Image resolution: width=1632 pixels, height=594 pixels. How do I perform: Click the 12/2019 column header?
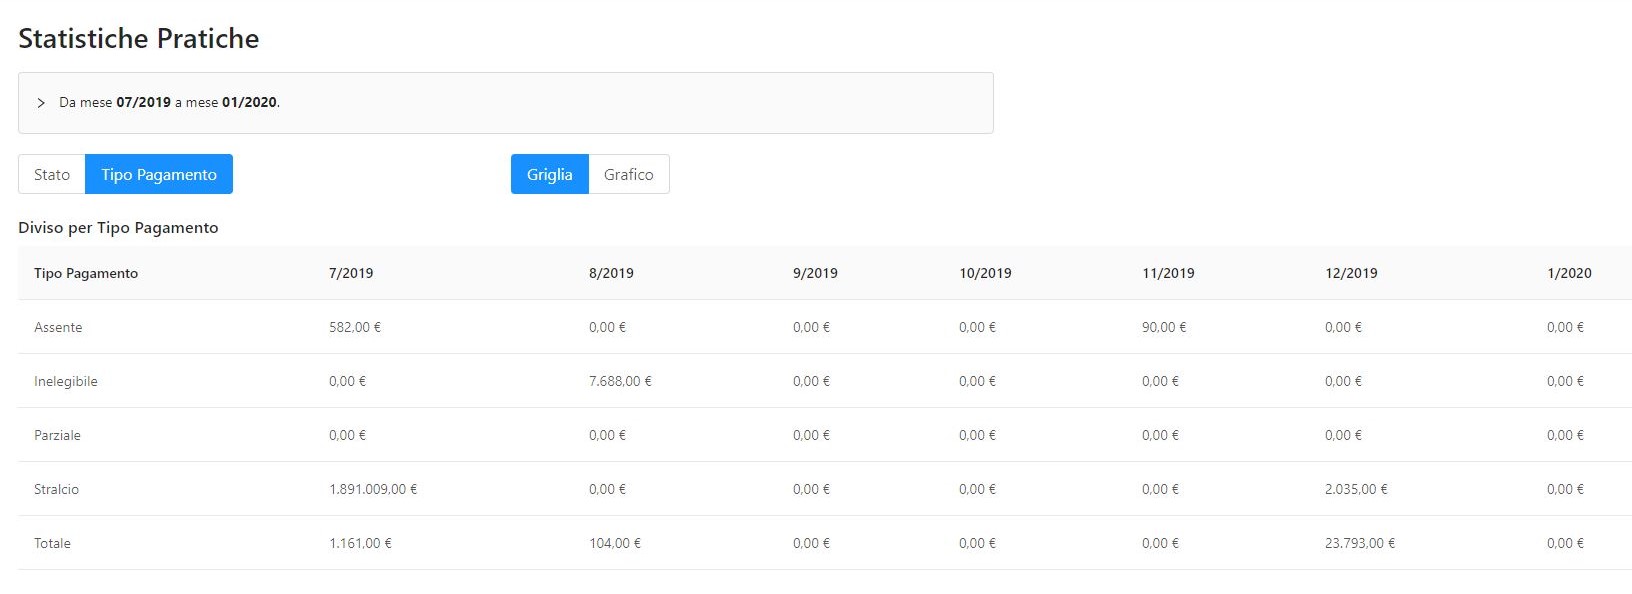pos(1351,273)
